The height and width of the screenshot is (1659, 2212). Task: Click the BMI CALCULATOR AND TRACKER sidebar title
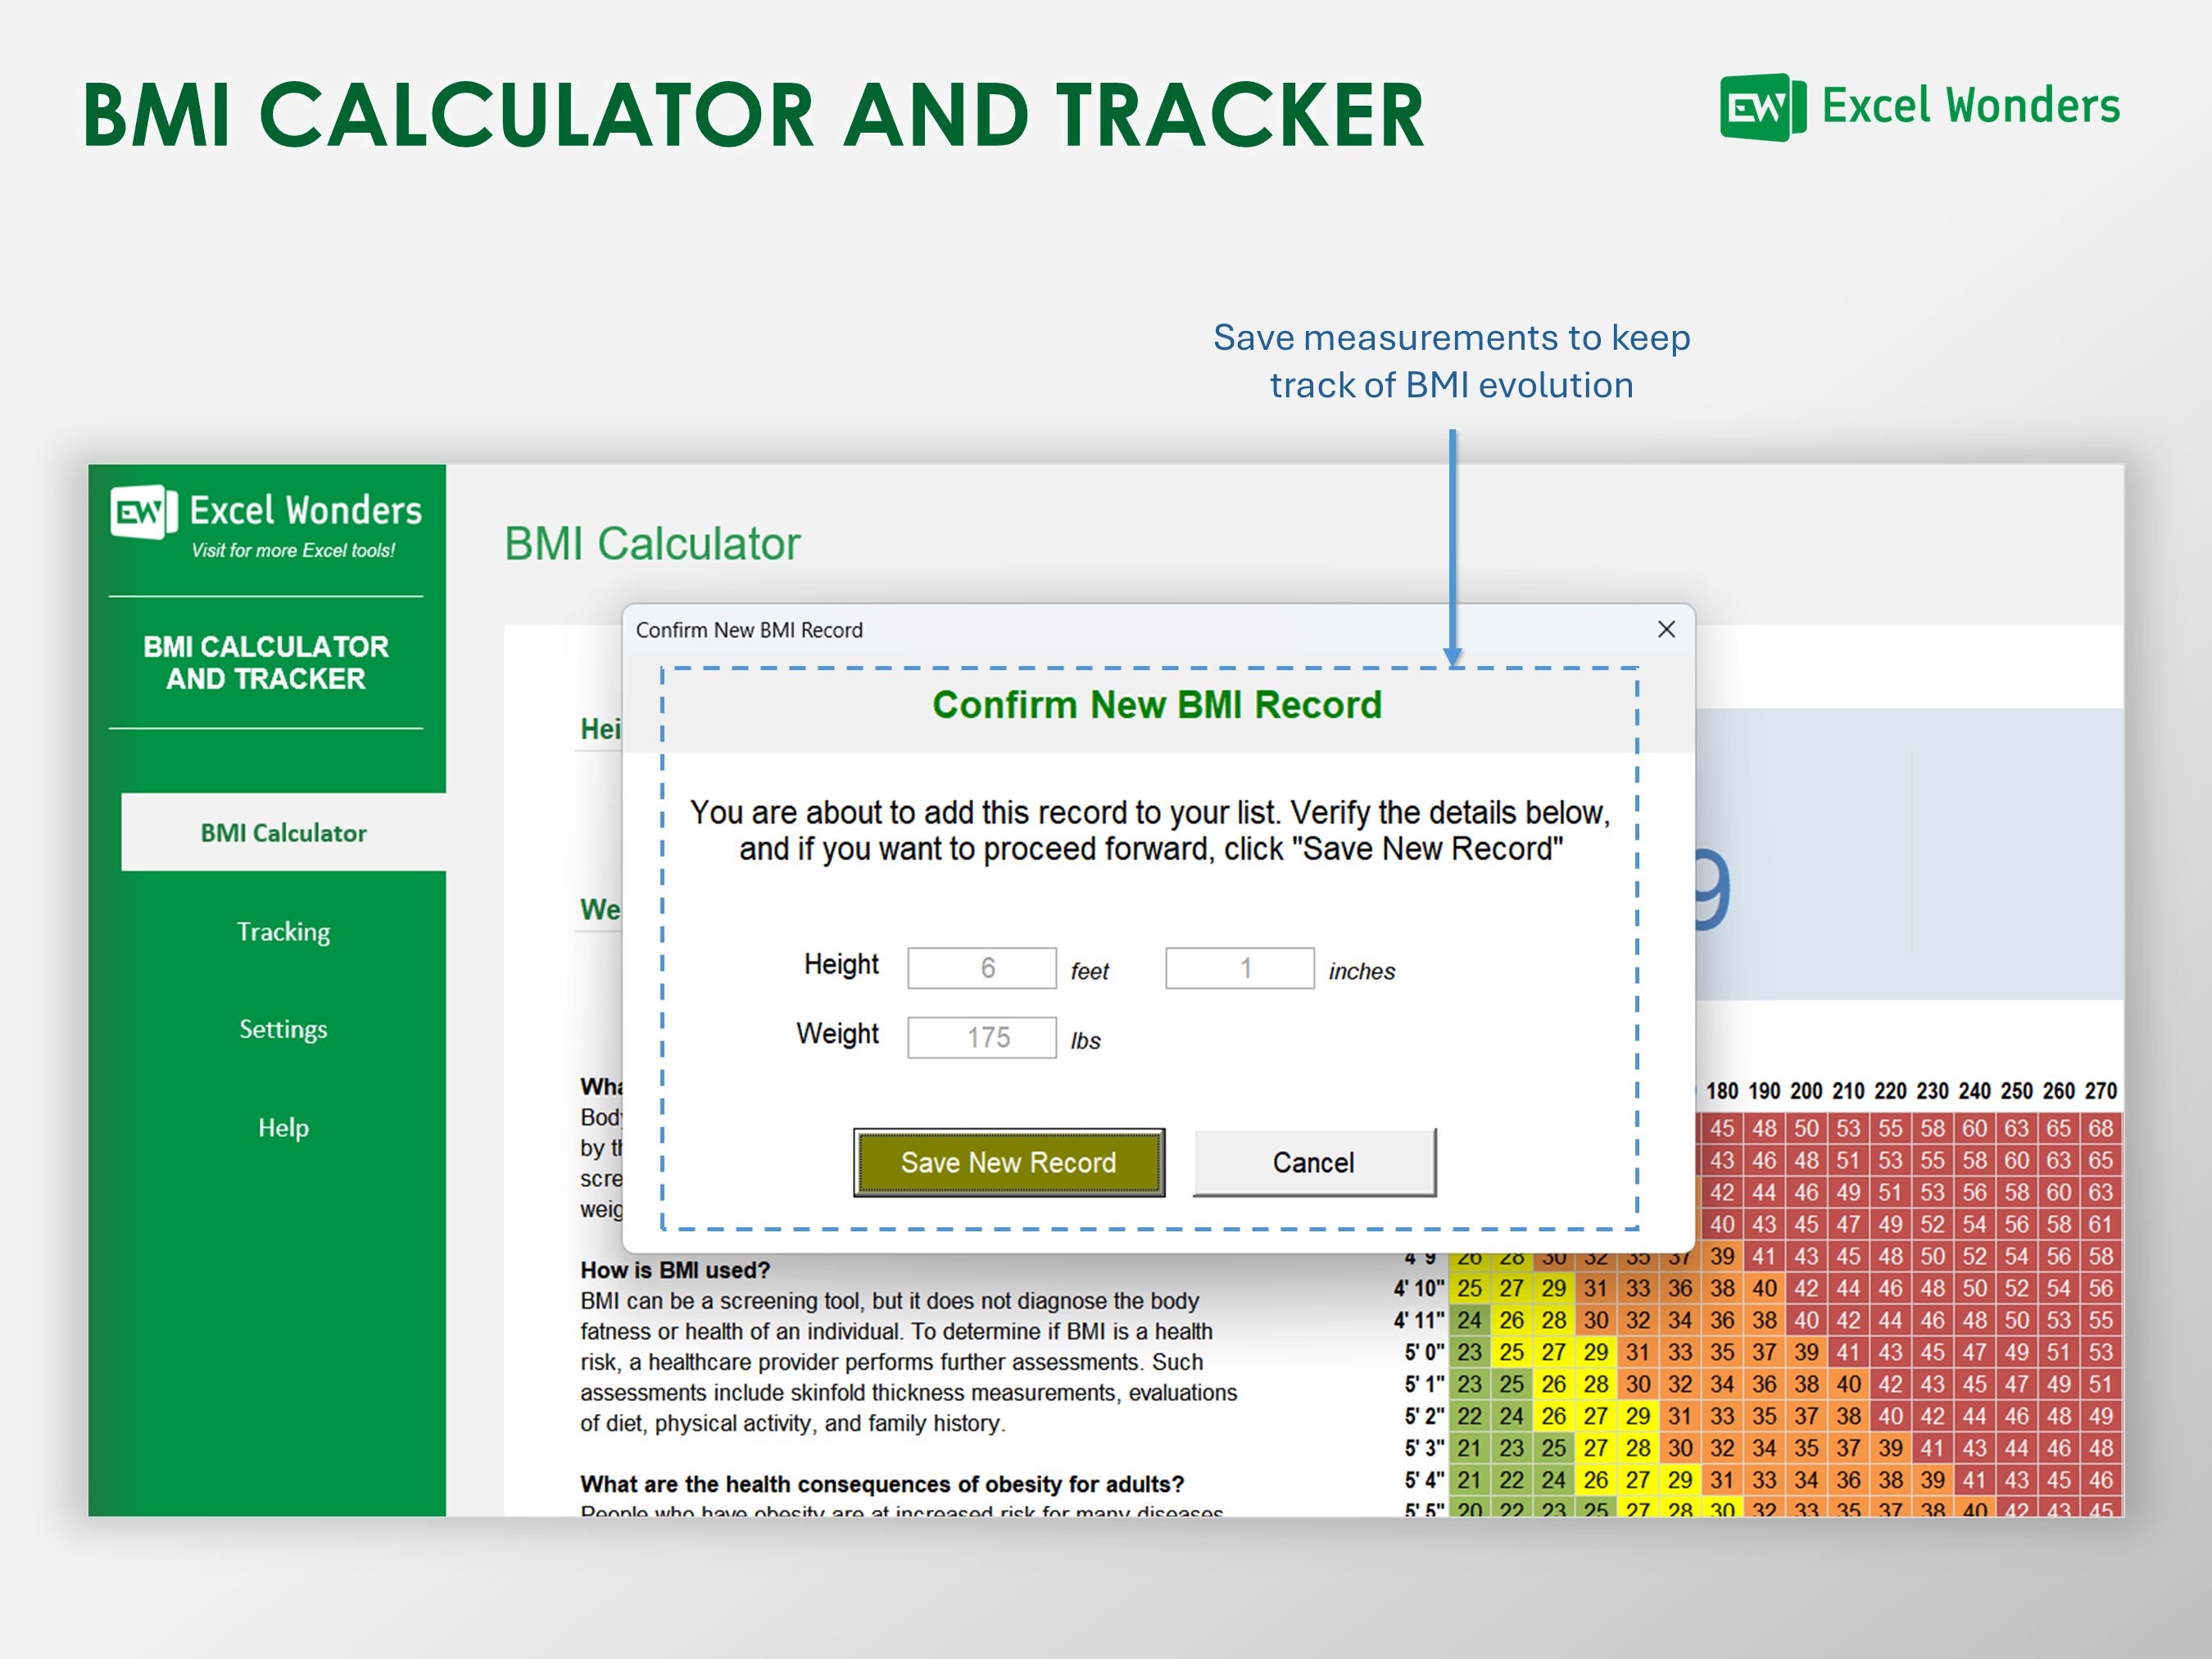click(x=266, y=662)
